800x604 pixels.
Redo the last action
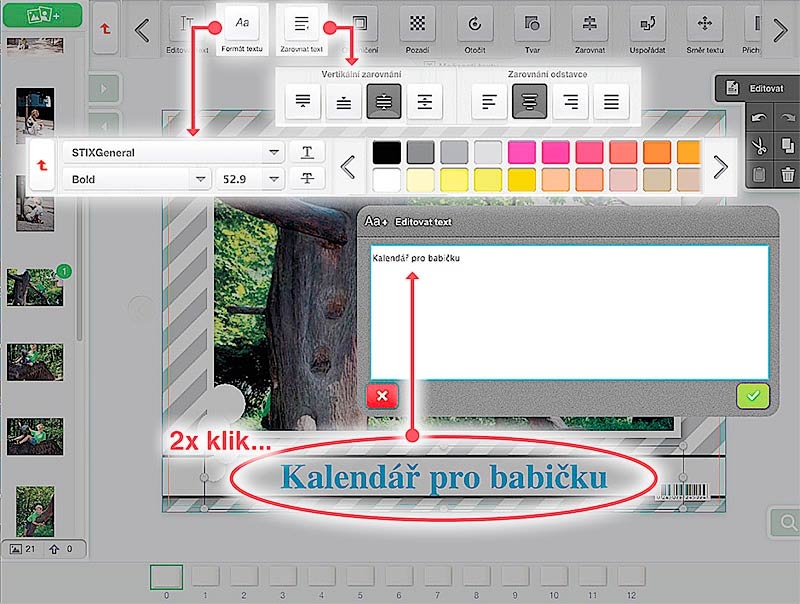coord(787,117)
